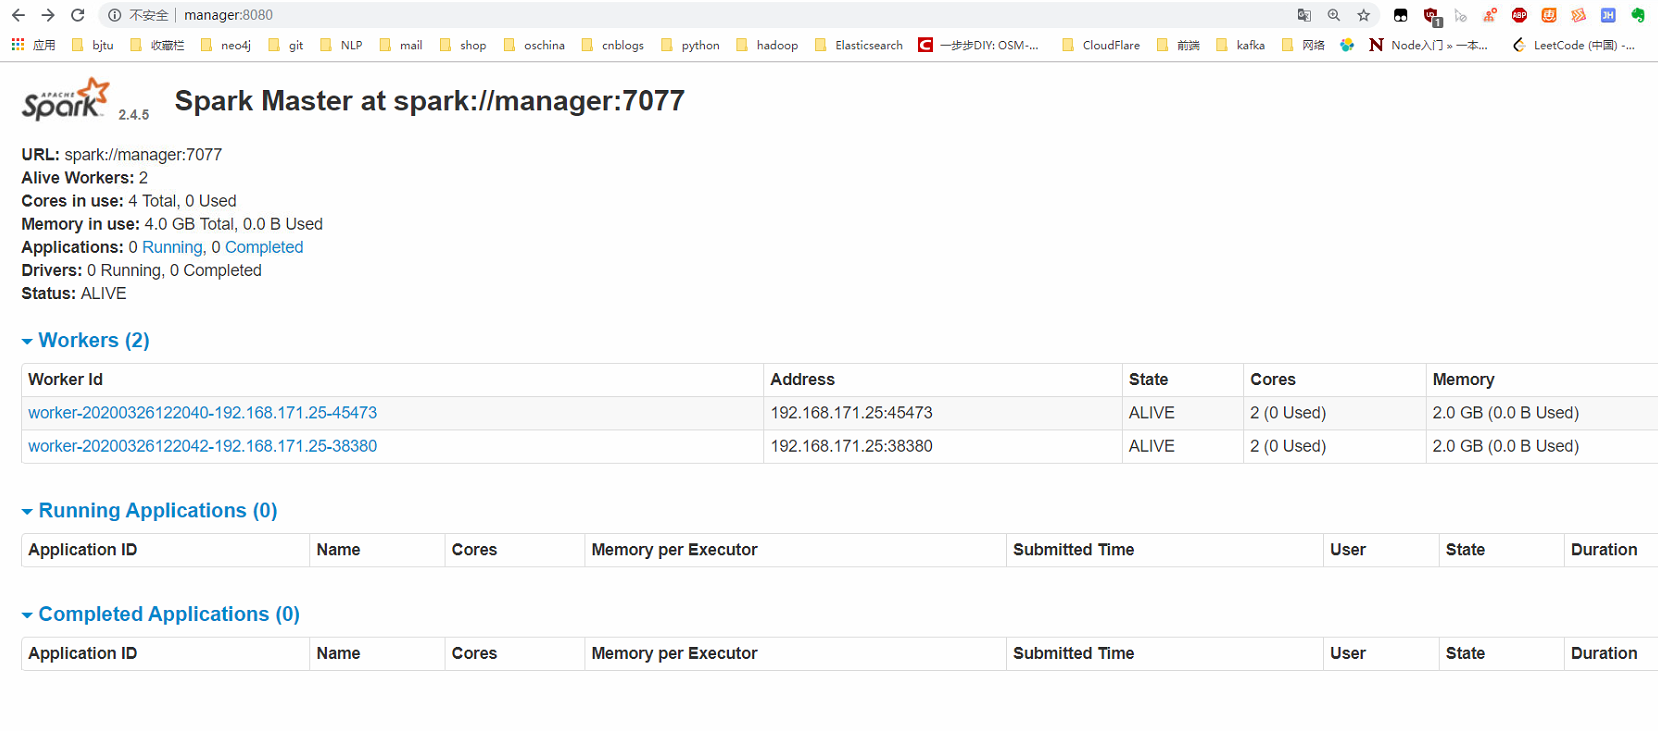
Task: Click the gray cursor-blocked extension icon
Action: (x=1461, y=15)
